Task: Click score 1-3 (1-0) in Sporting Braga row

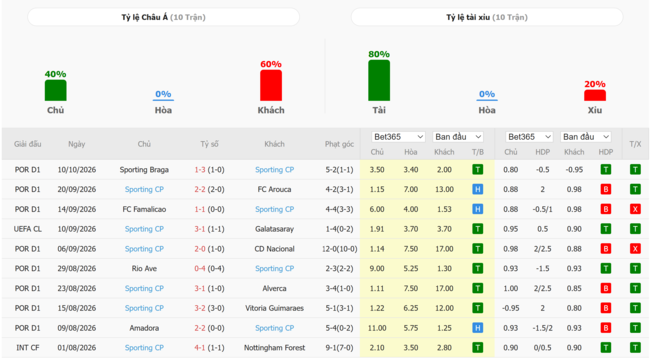Action: [x=209, y=170]
